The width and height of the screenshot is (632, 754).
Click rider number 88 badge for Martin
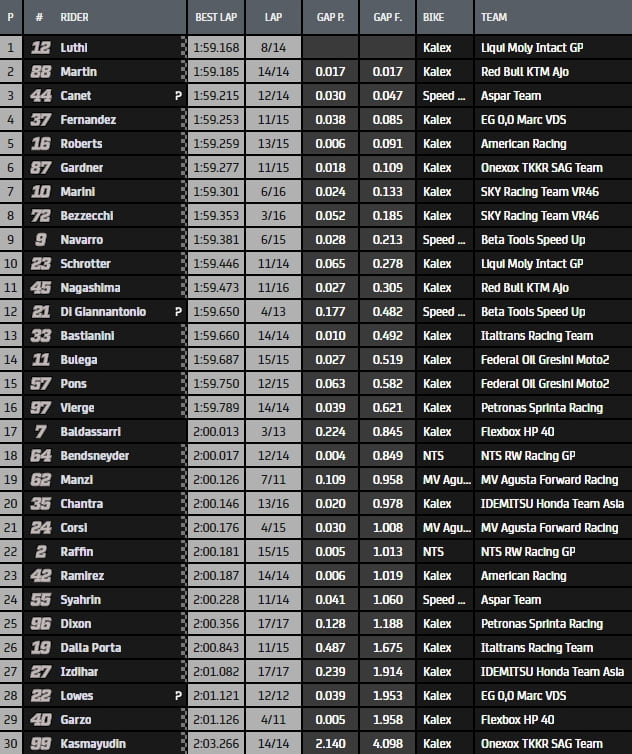(x=41, y=72)
